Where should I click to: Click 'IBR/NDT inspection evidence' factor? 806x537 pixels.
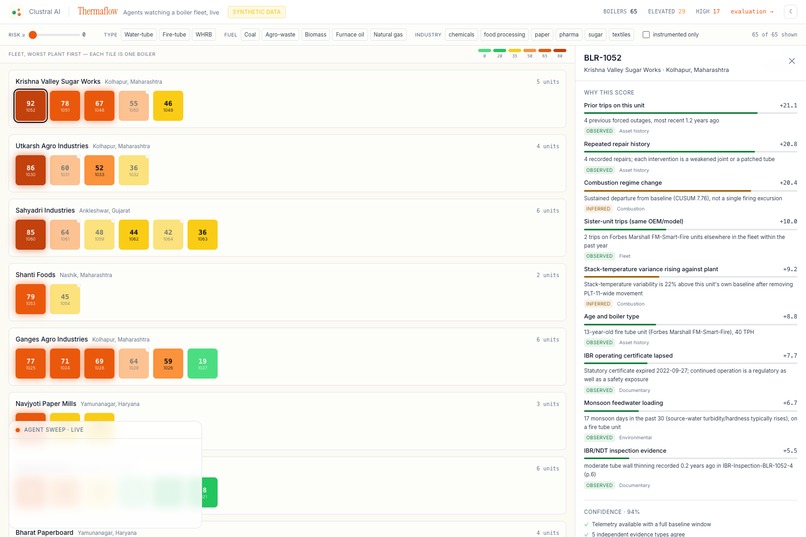pyautogui.click(x=625, y=451)
